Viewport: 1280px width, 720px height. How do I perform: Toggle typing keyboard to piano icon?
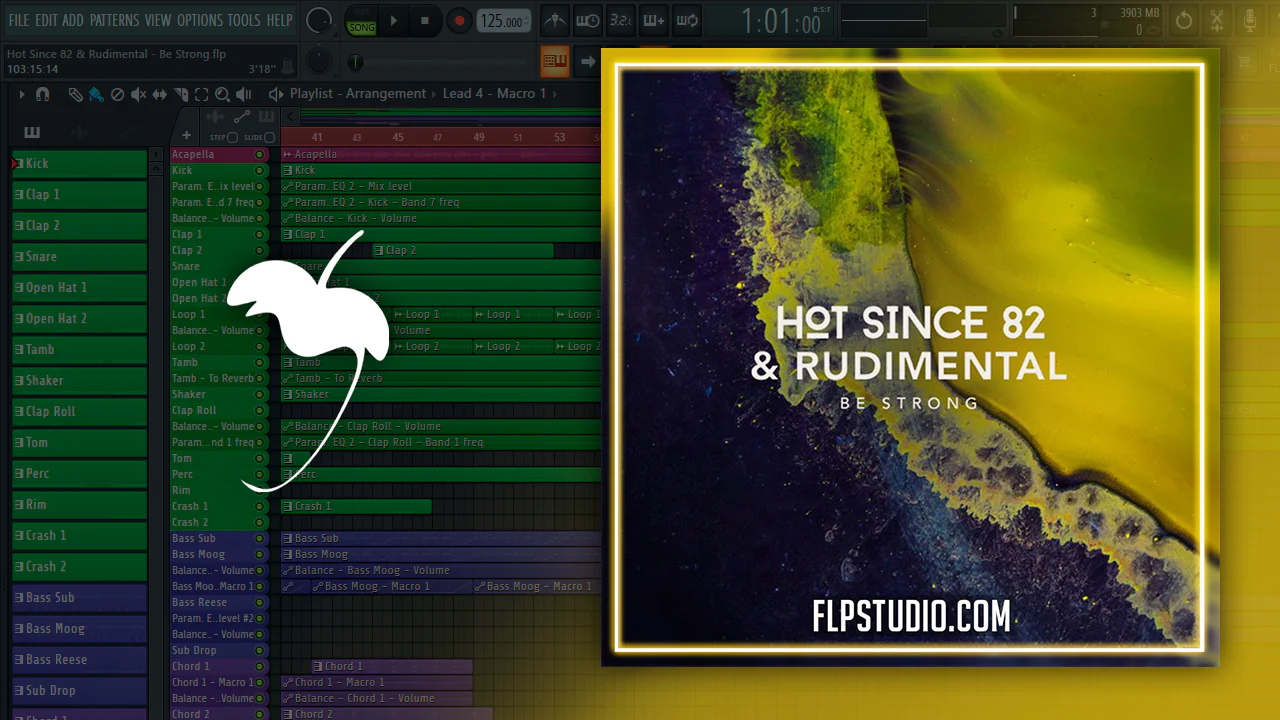[554, 62]
